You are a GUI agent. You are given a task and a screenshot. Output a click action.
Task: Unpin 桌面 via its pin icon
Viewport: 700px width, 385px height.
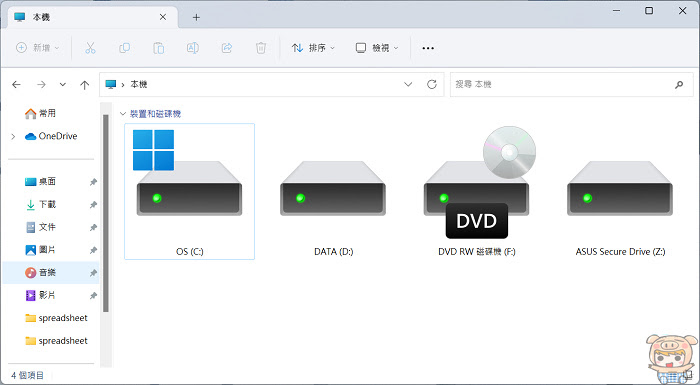click(x=93, y=182)
